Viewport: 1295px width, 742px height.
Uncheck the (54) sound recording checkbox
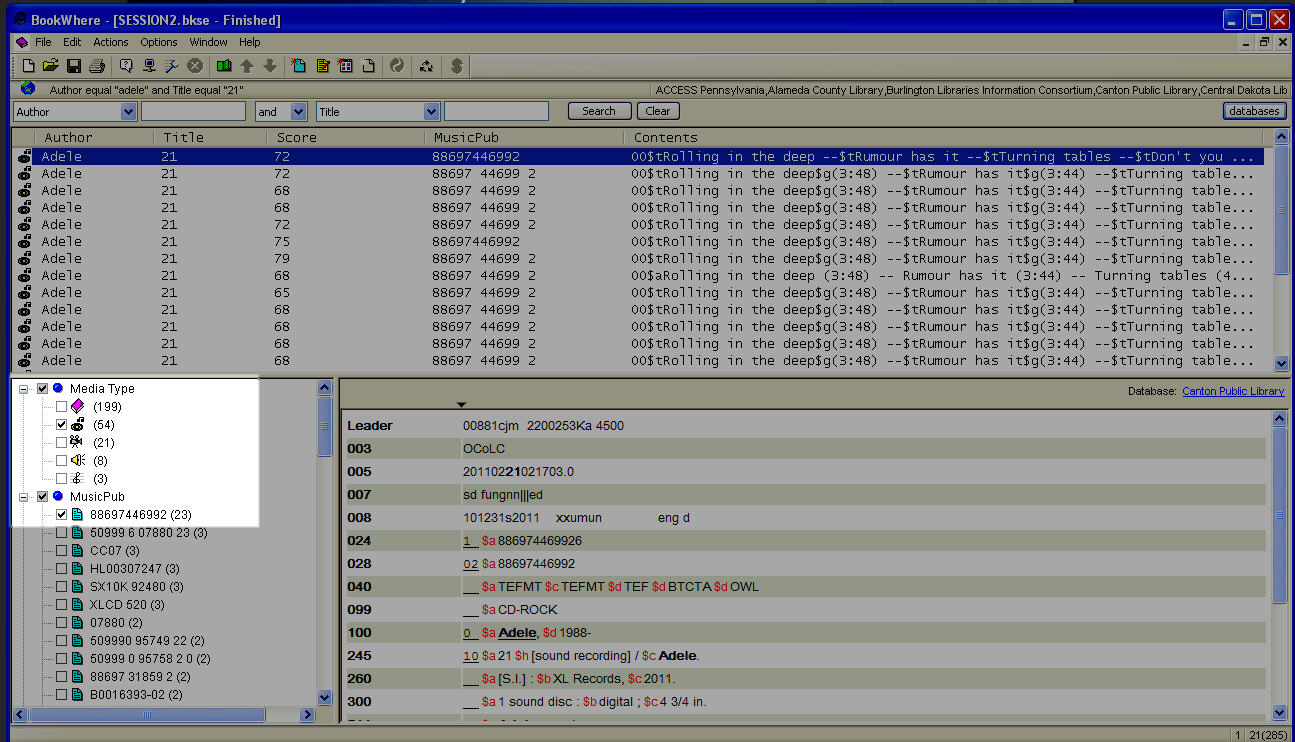point(62,424)
